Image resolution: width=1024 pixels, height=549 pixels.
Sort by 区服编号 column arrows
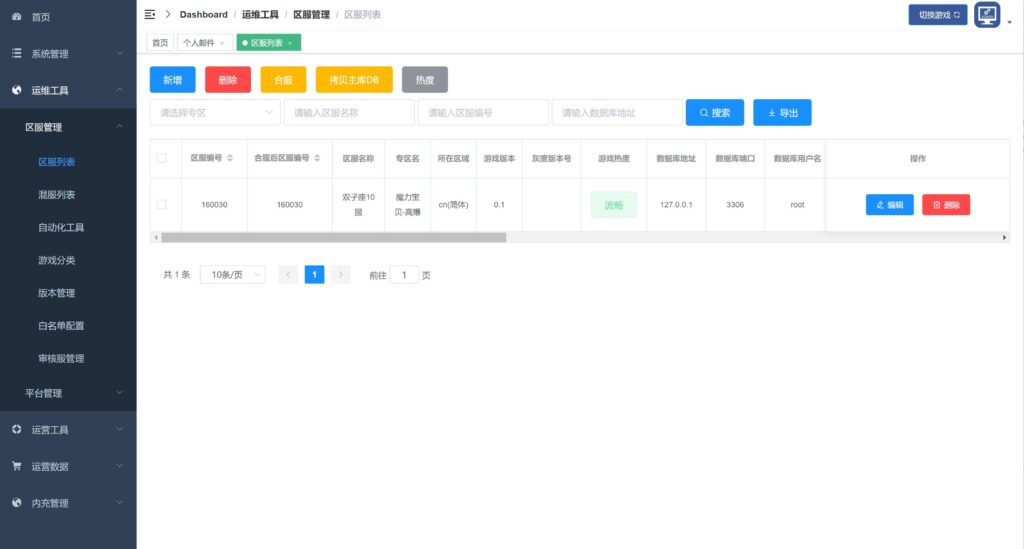tap(230, 158)
